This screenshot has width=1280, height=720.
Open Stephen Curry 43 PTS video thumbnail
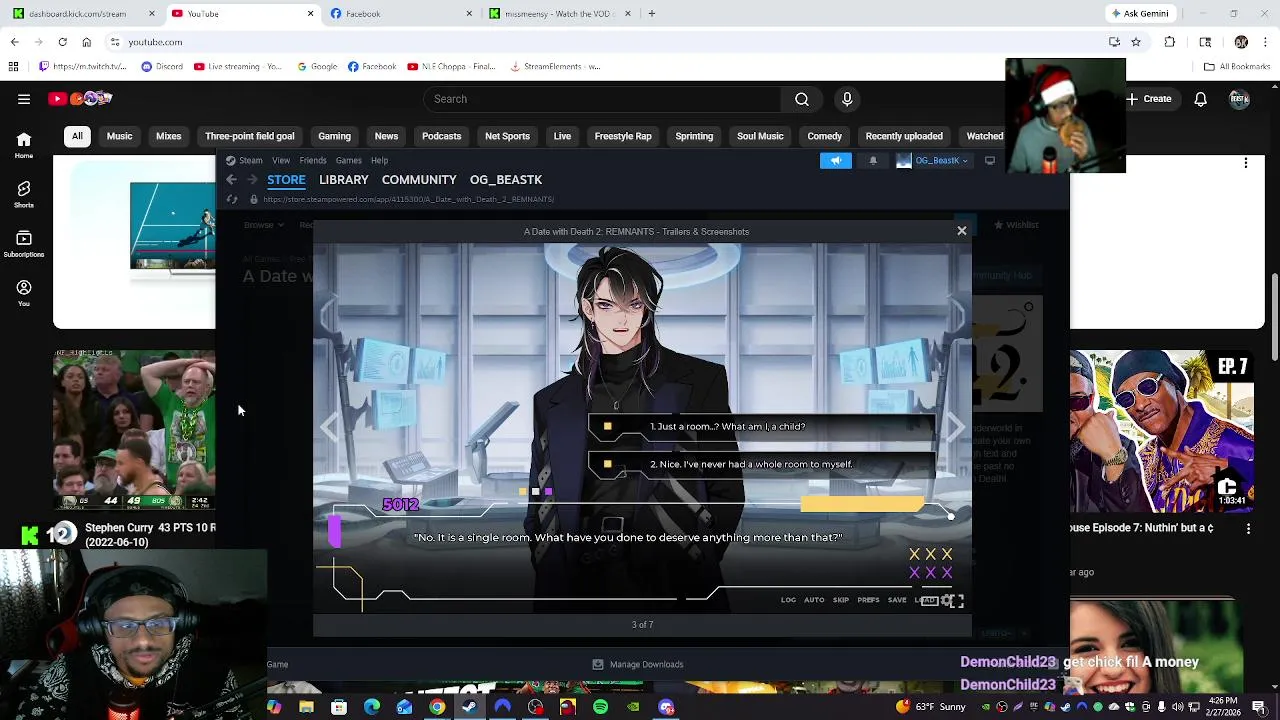tap(134, 431)
